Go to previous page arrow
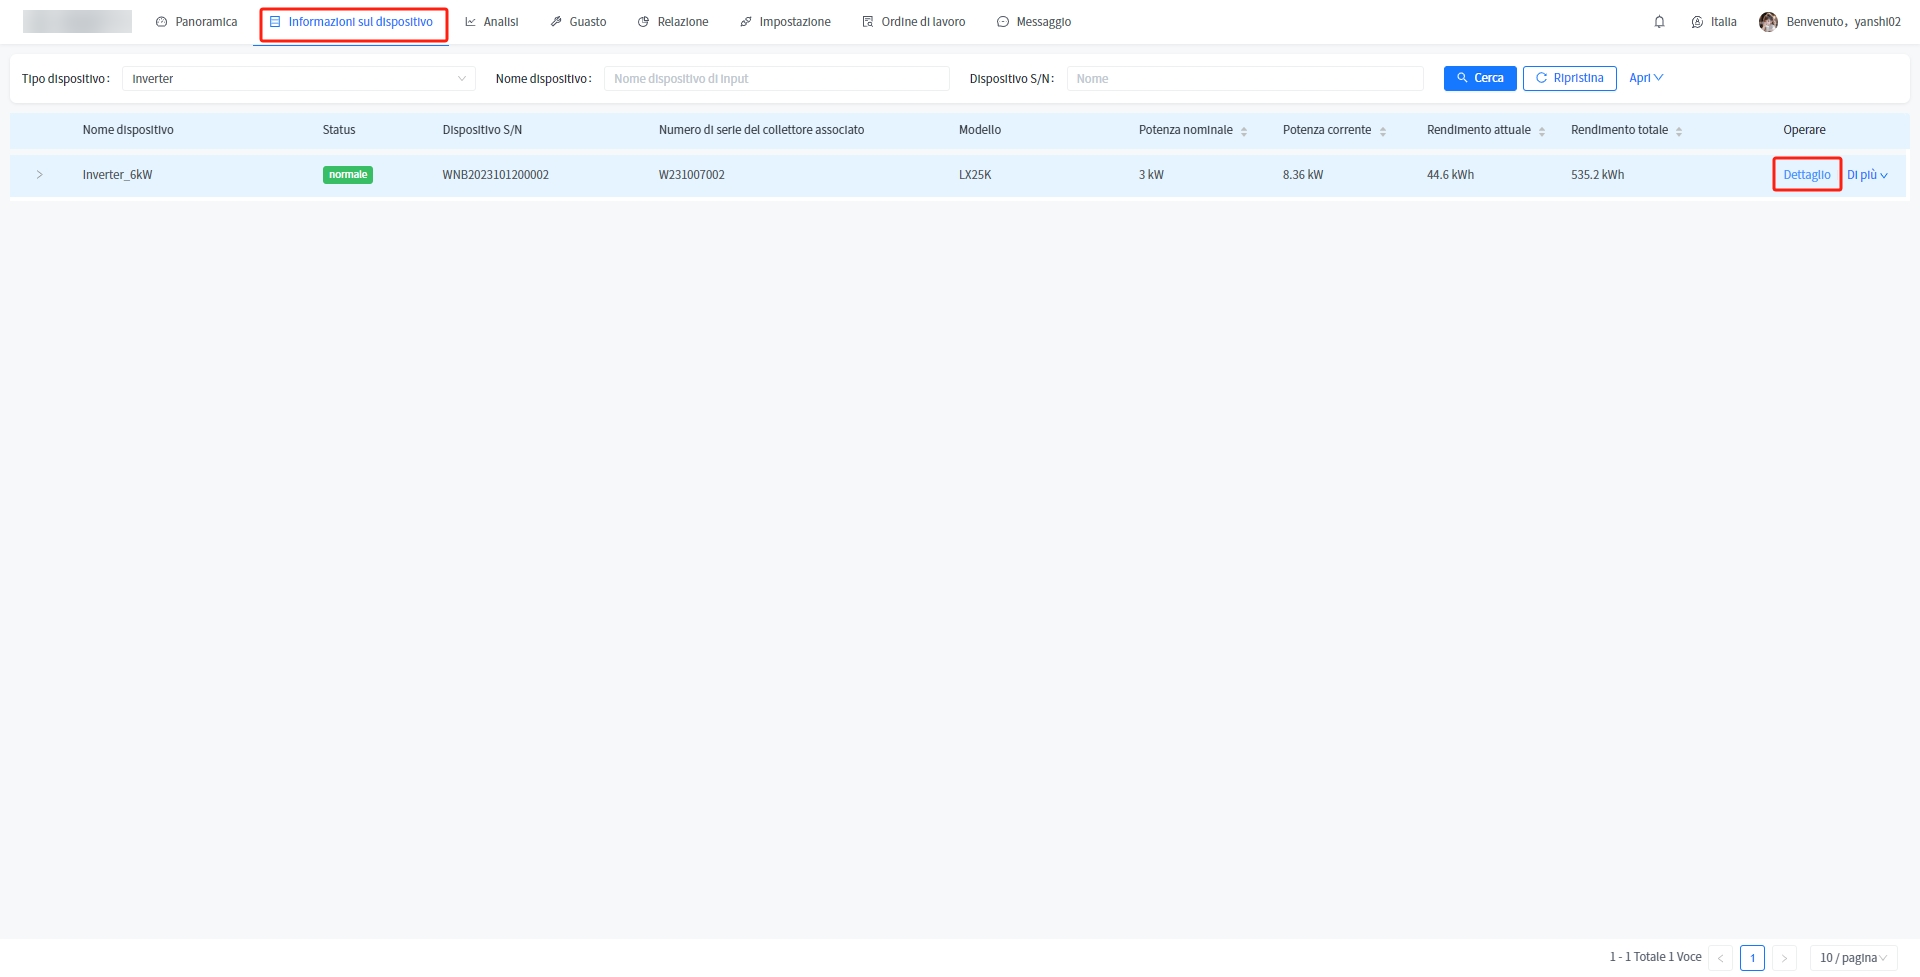 [1720, 958]
